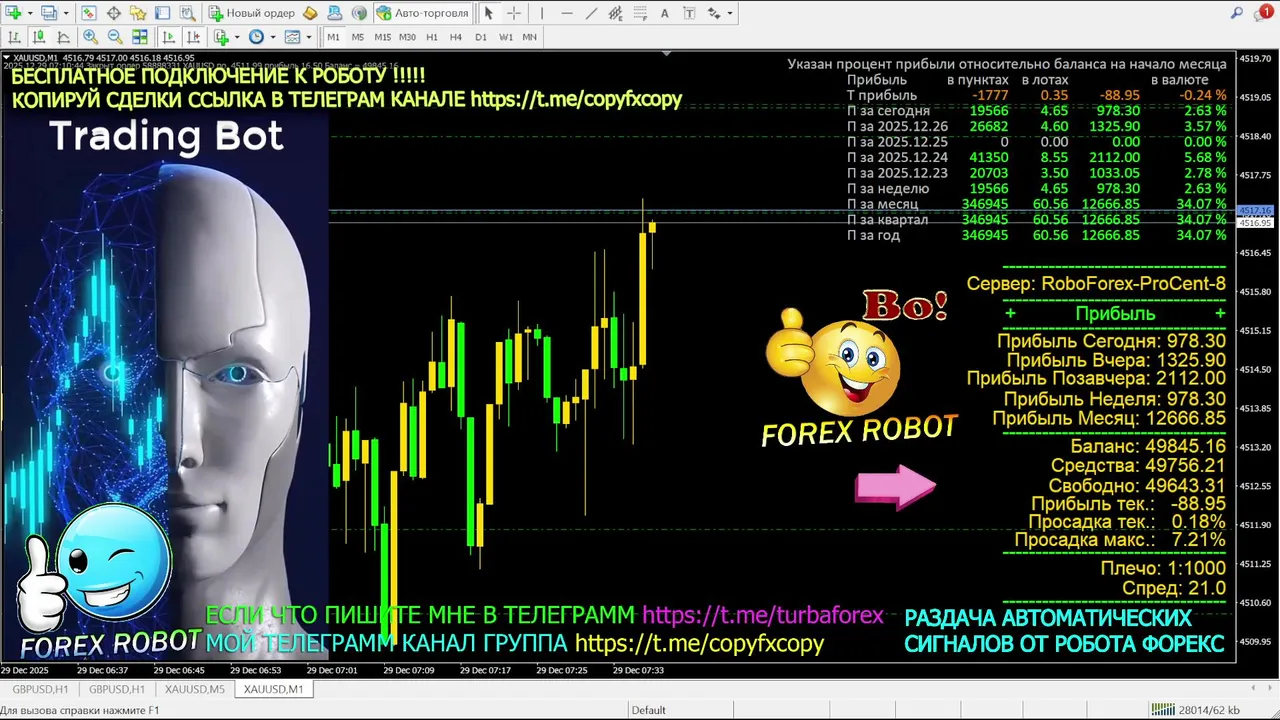Open the chart Templates icon
The height and width of the screenshot is (720, 1280).
coord(292,37)
